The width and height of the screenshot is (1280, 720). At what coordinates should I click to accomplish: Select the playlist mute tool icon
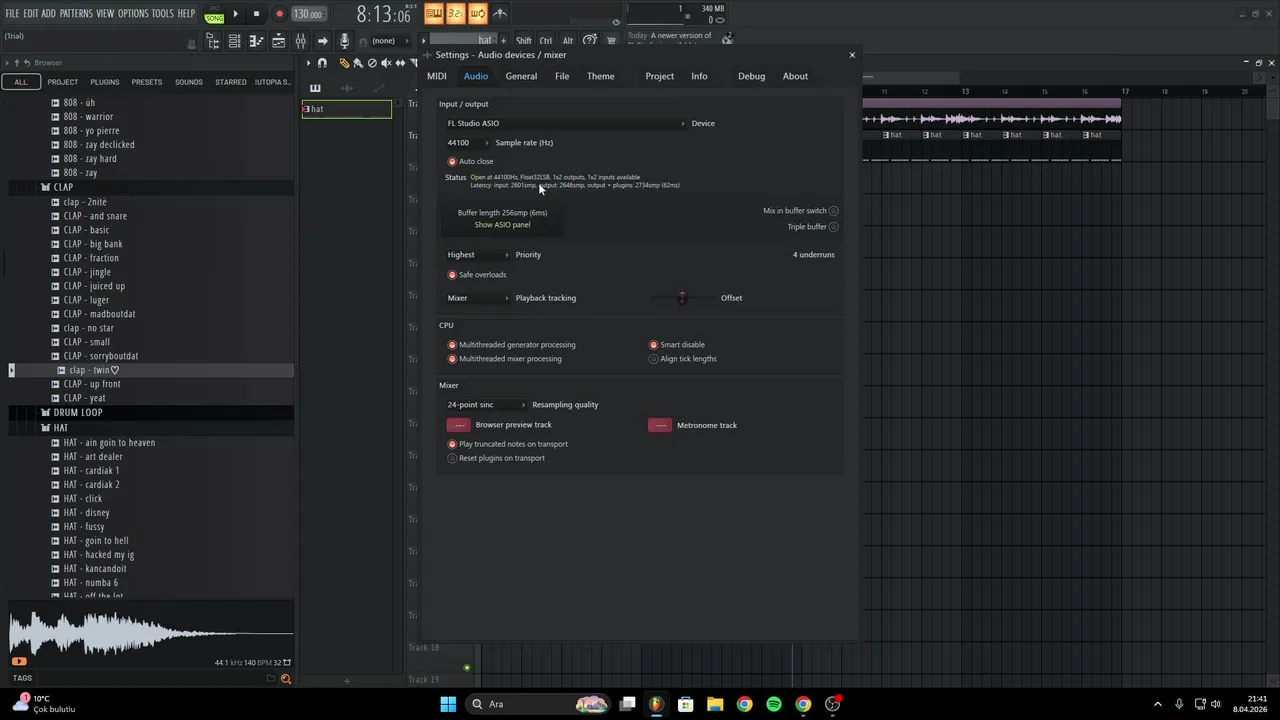click(386, 63)
